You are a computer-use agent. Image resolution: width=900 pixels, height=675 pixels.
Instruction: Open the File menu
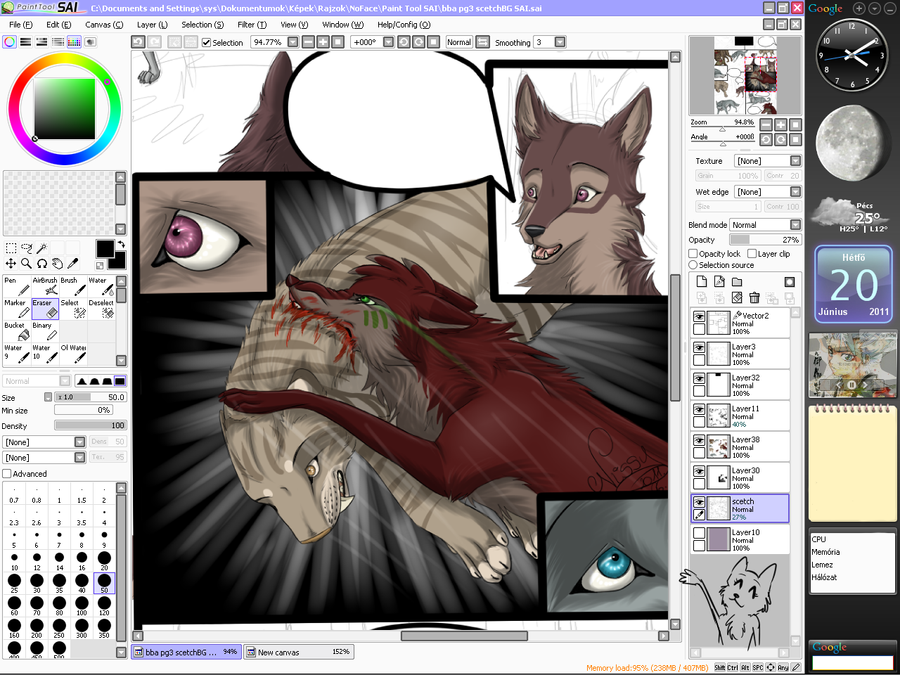click(x=21, y=25)
